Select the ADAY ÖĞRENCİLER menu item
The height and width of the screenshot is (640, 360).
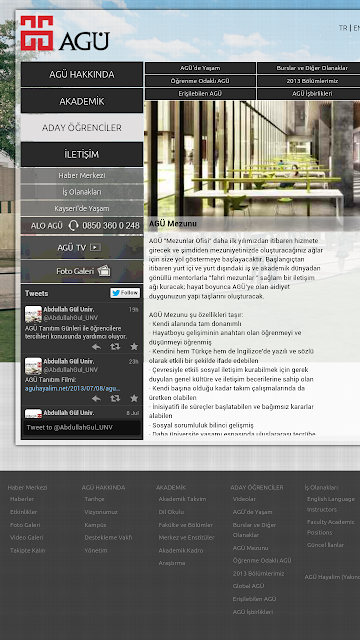pos(82,128)
